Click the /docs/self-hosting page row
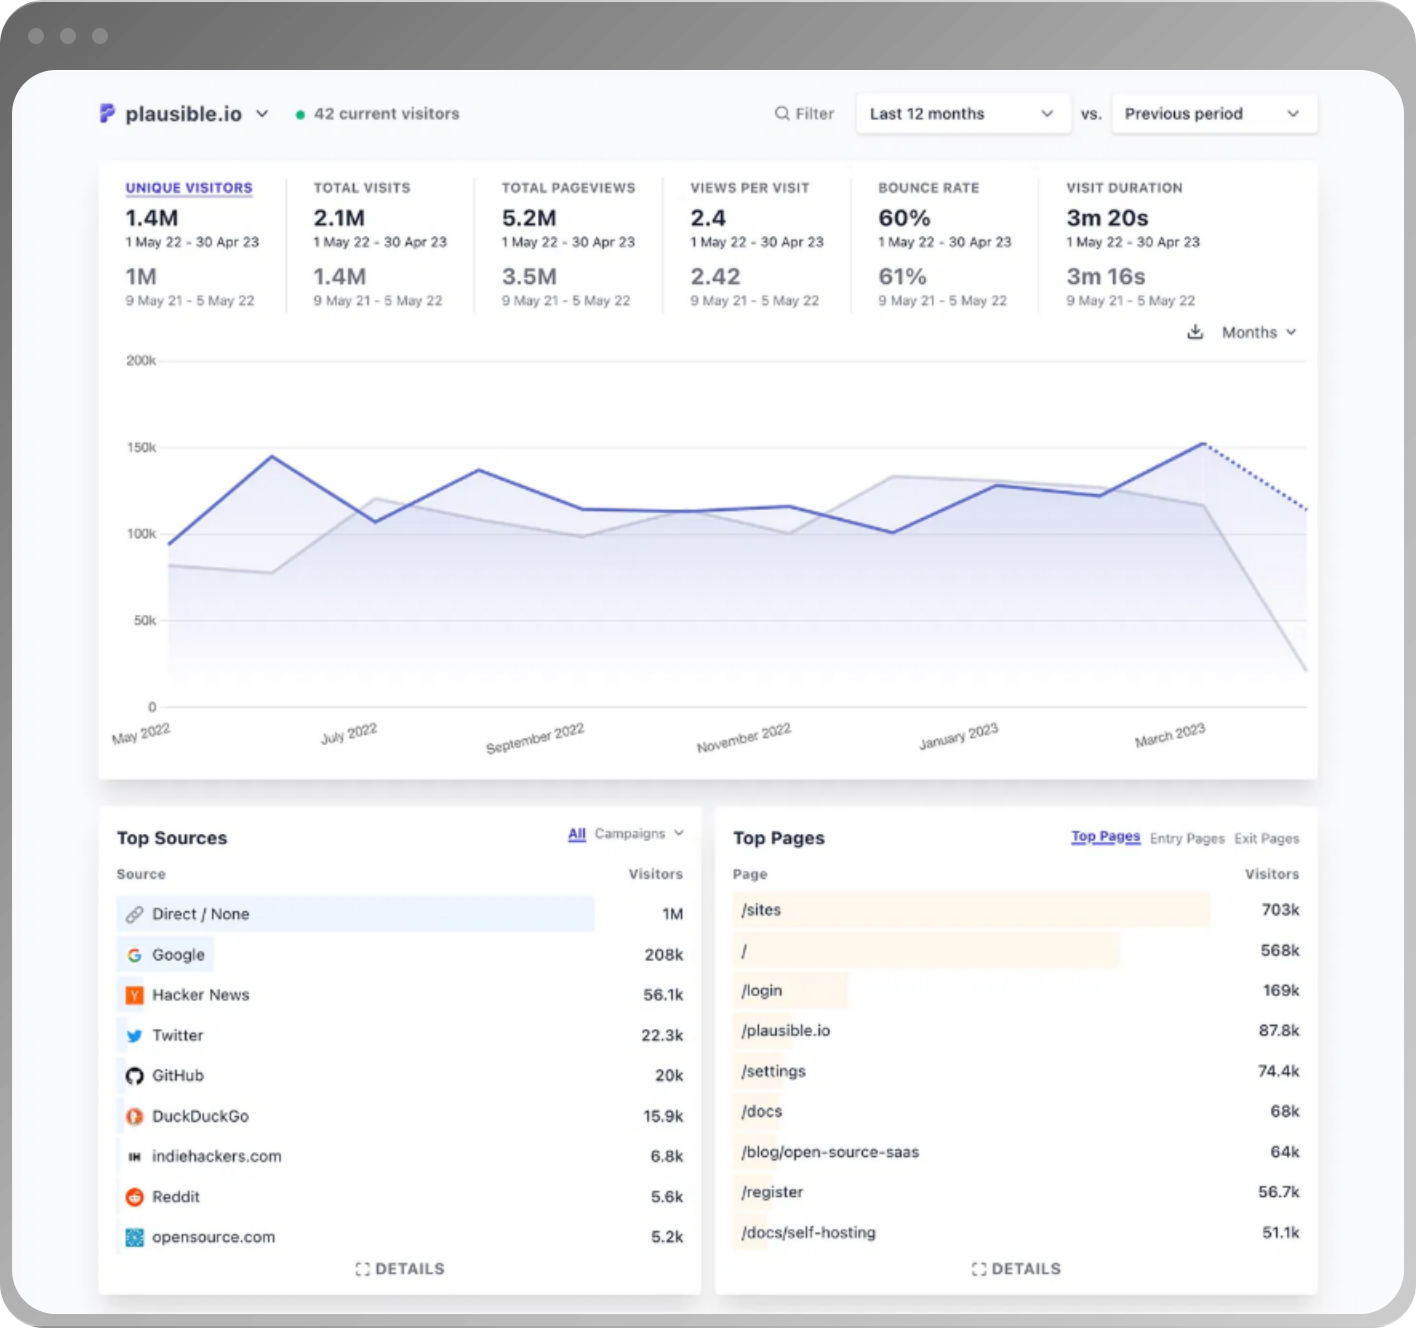 pos(1016,1232)
